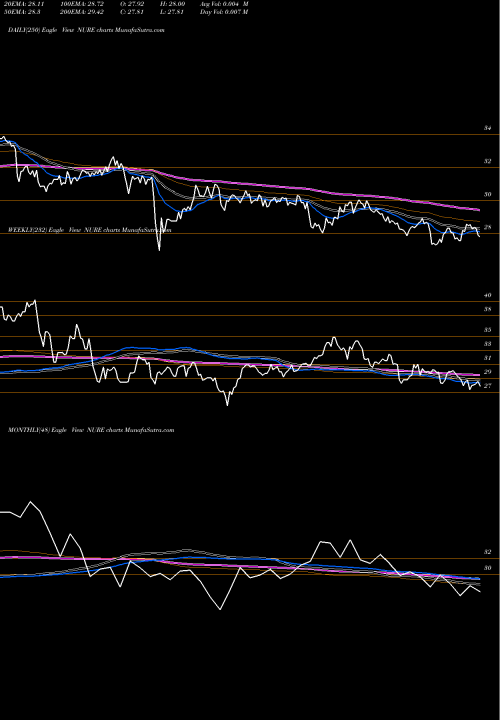Image resolution: width=500 pixels, height=720 pixels.
Task: Click the 38 price label on weekly chart
Action: coord(488,309)
